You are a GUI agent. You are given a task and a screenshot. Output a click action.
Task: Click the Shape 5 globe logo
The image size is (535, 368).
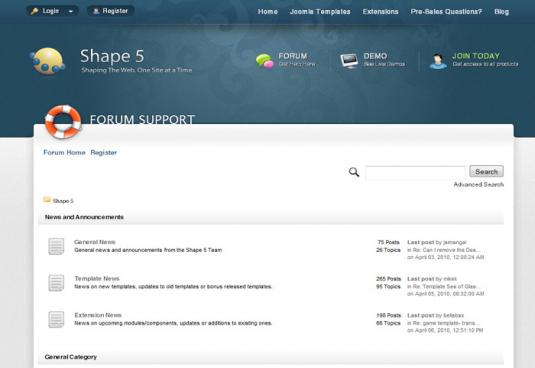coord(47,61)
